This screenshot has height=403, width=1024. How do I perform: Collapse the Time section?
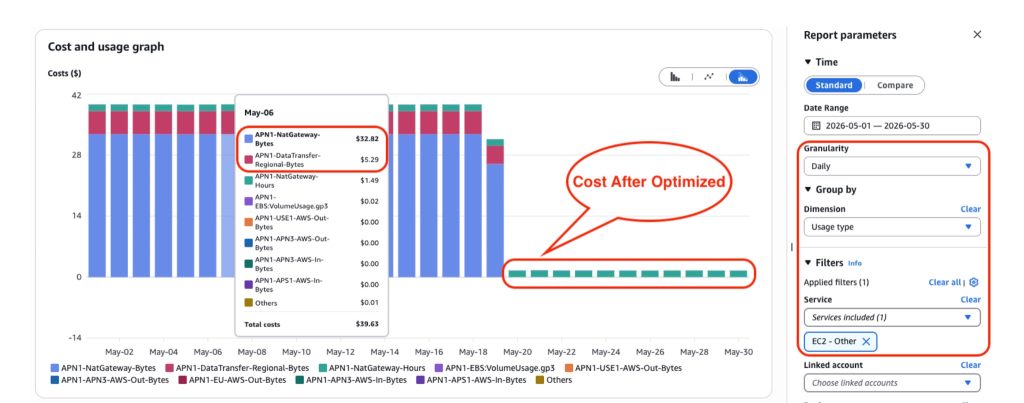tap(808, 62)
